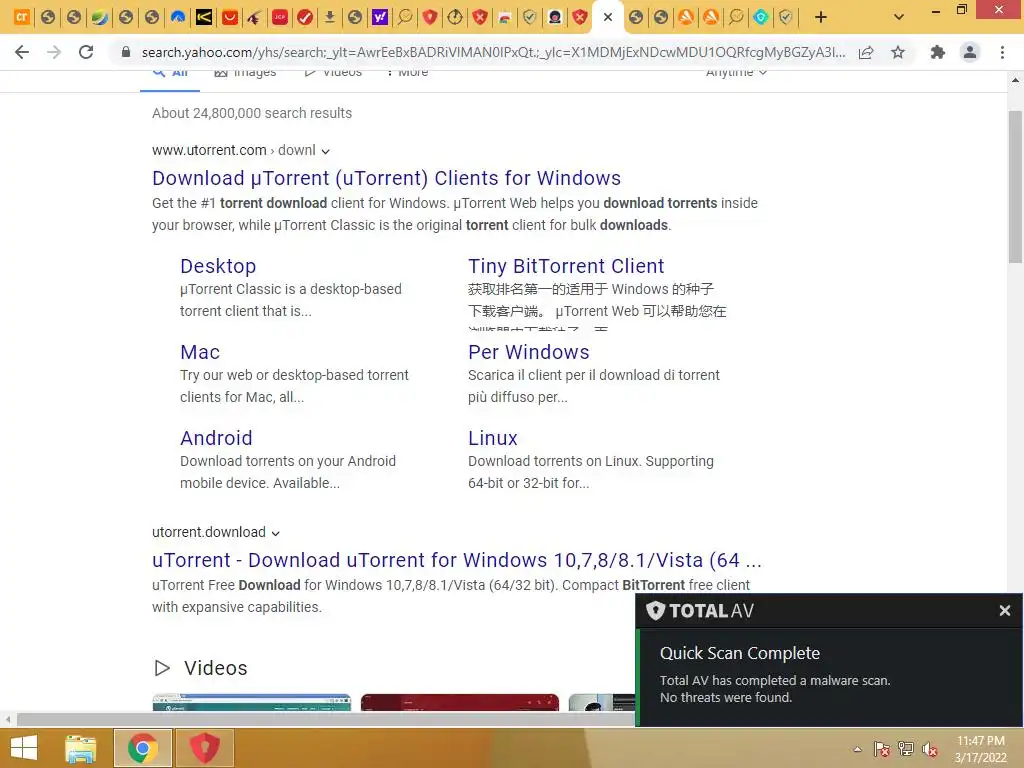Open the Extensions puzzle menu

click(938, 52)
